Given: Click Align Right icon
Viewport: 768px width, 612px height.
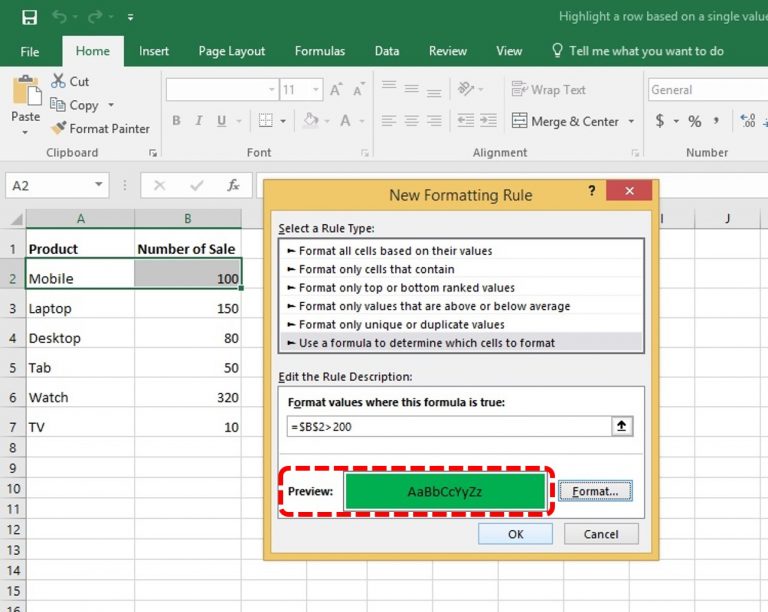Looking at the screenshot, I should [434, 120].
